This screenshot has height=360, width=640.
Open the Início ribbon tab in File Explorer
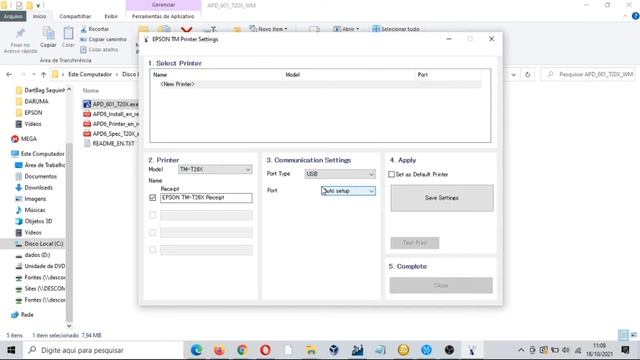click(40, 16)
